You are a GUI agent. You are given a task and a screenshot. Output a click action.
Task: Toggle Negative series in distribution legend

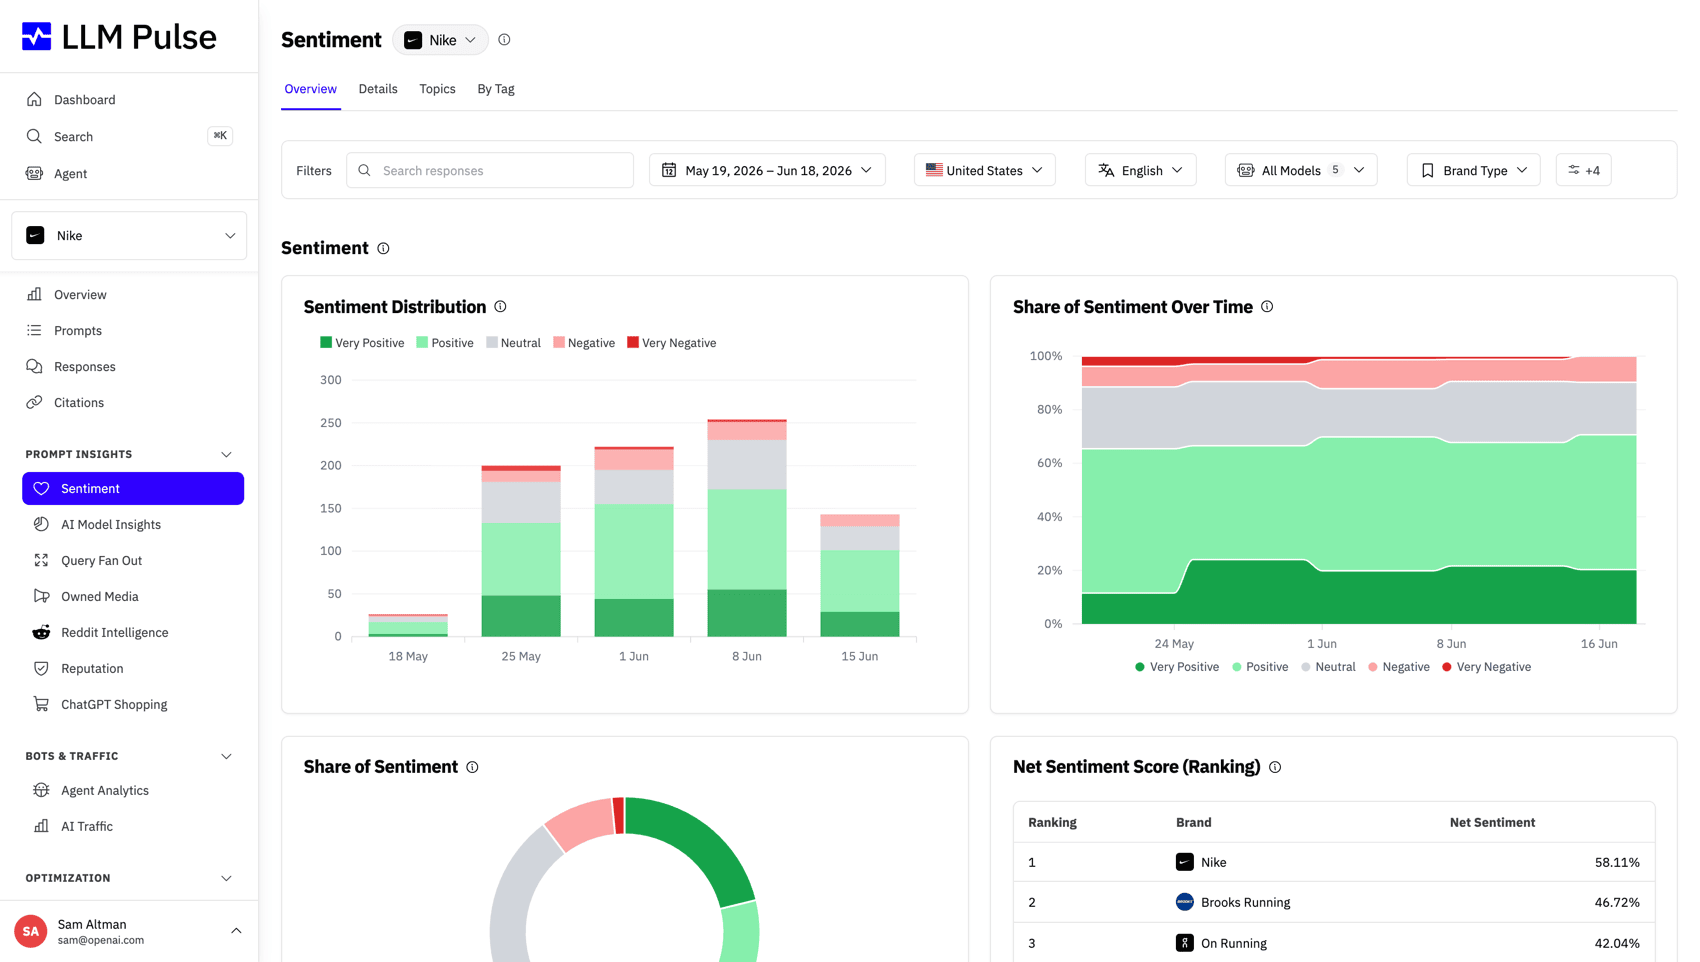tap(584, 343)
